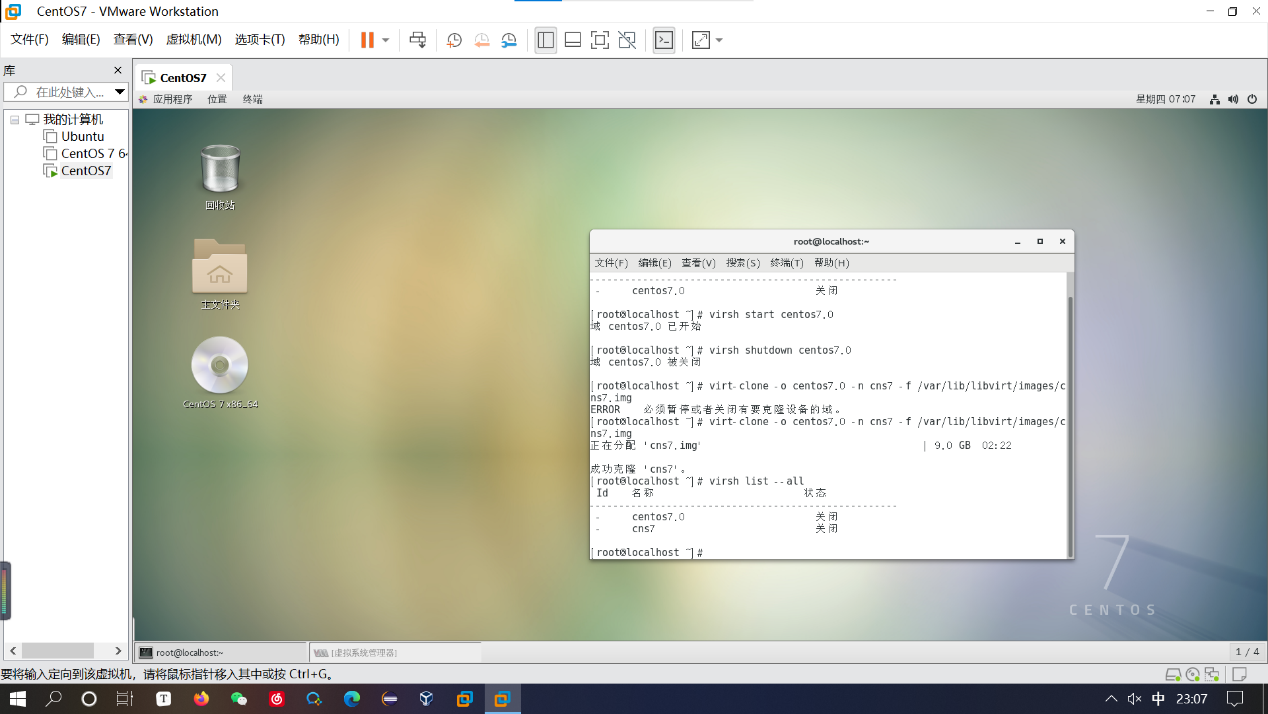
Task: Select the Ubuntu virtual machine in library
Action: coord(82,137)
